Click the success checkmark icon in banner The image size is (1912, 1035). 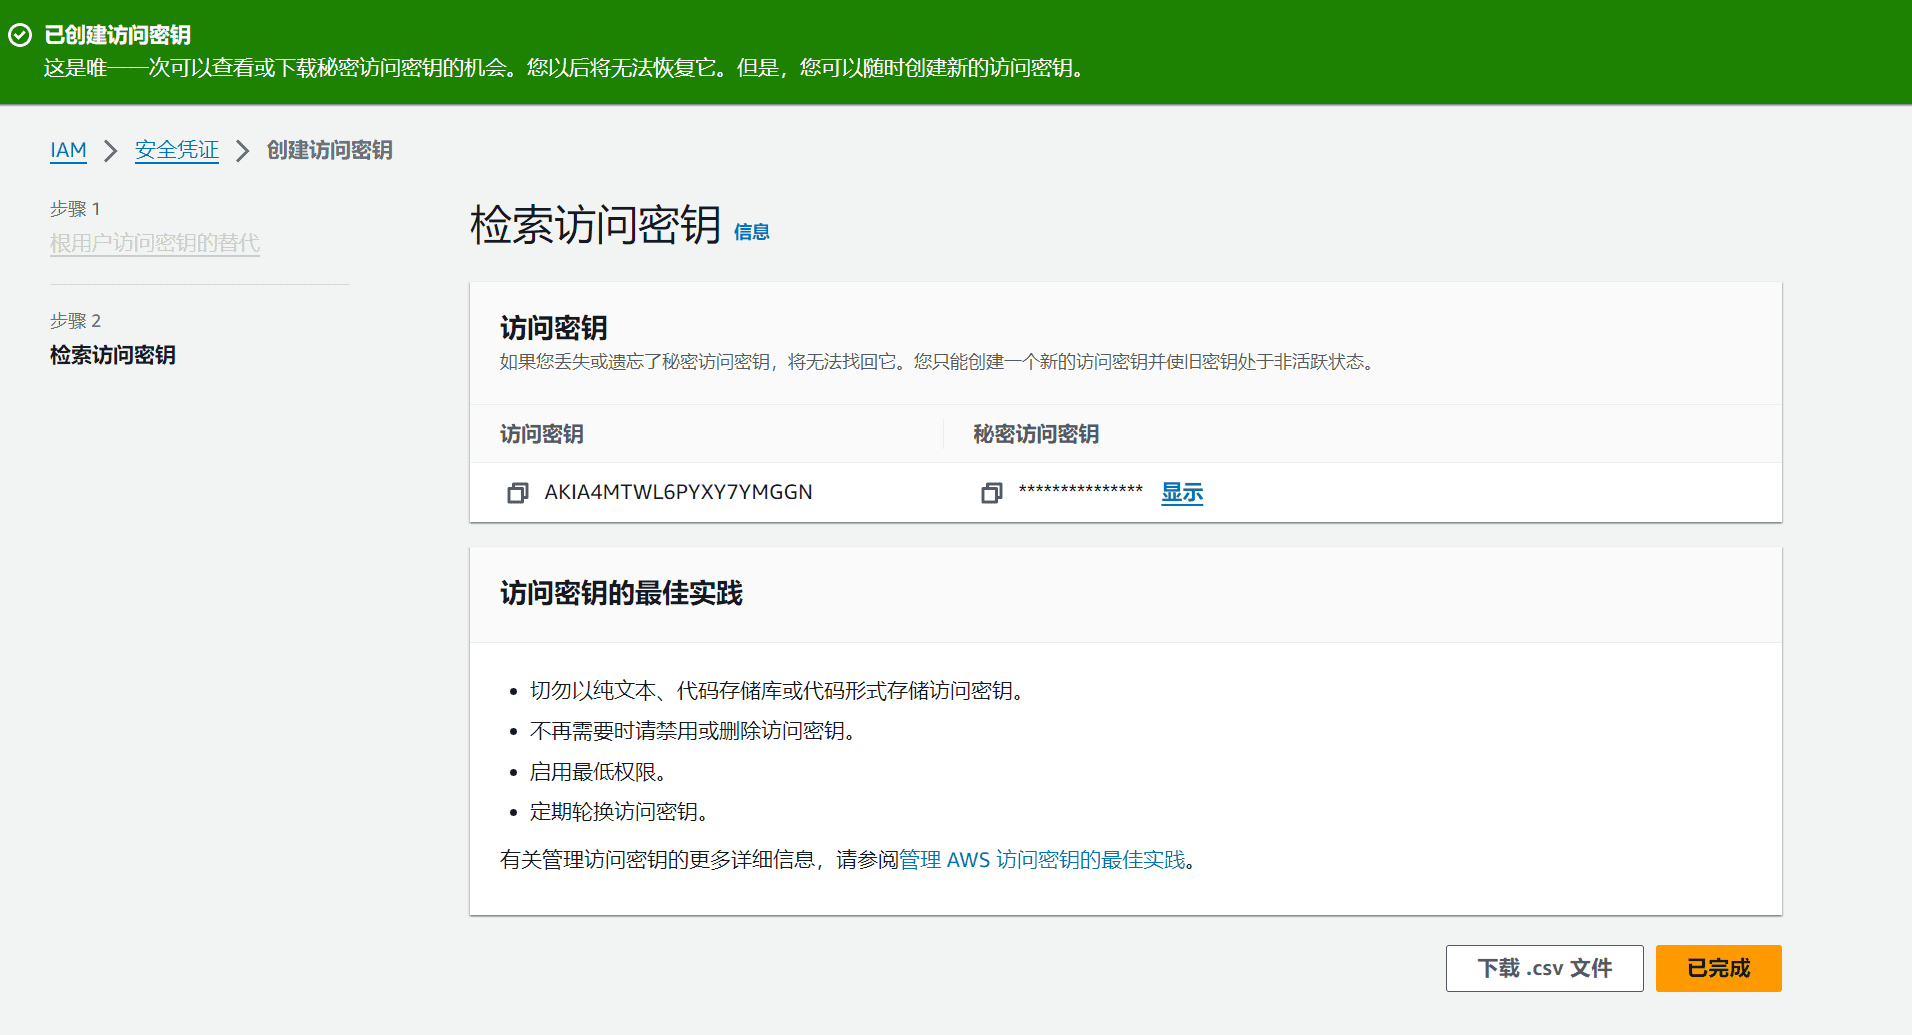[19, 36]
